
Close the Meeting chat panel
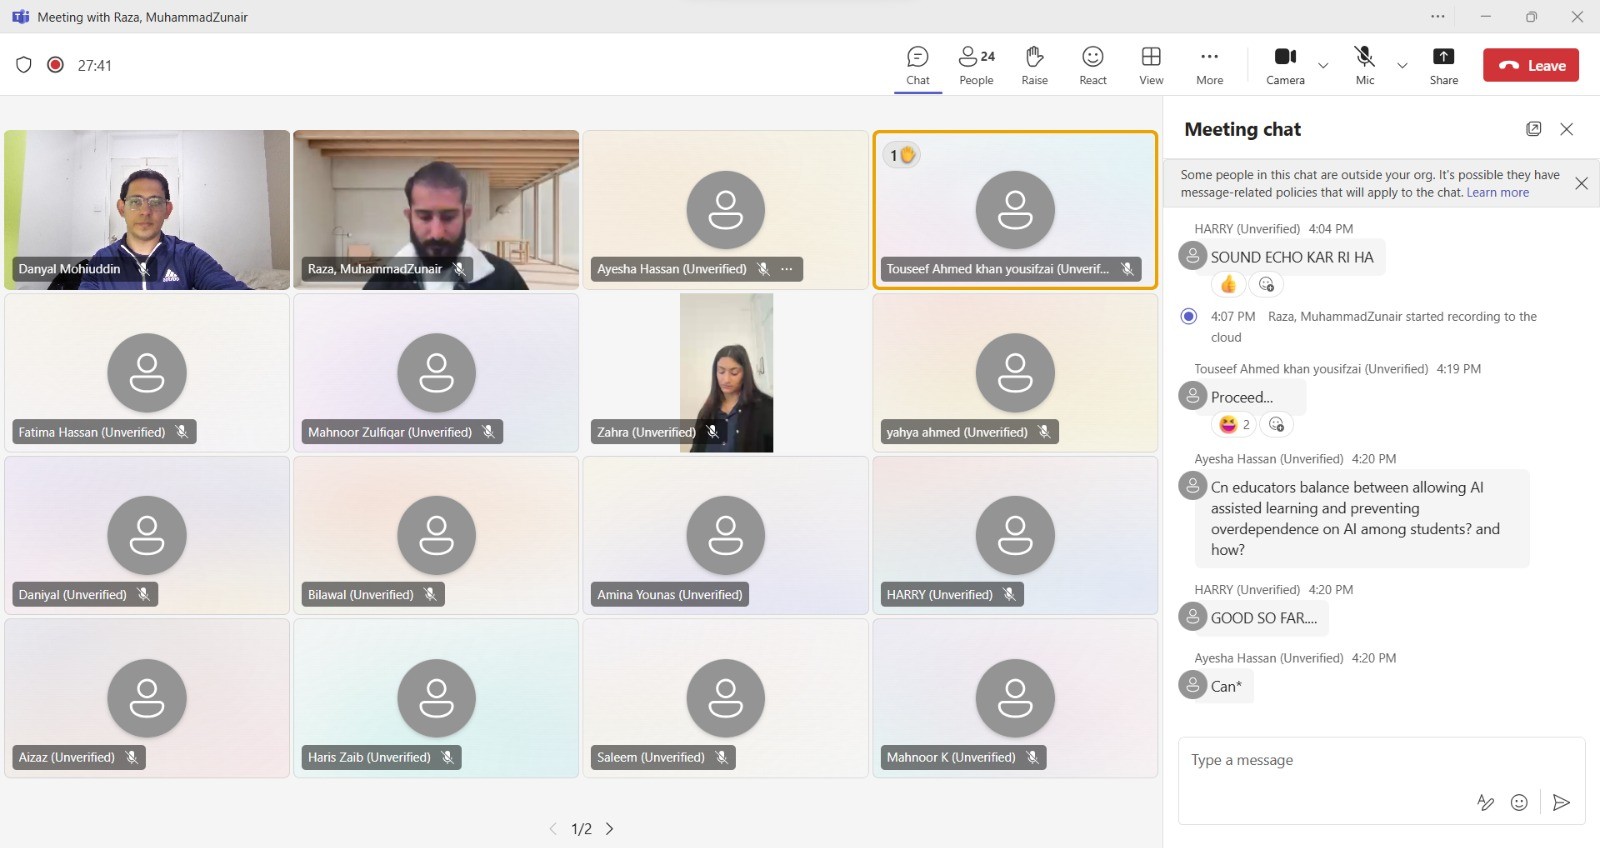1567,129
